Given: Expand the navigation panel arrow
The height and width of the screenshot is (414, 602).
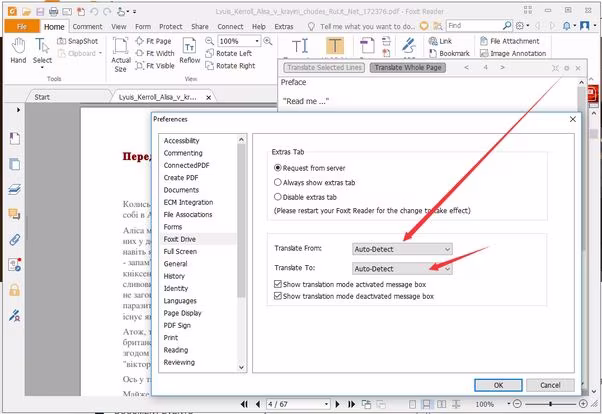Looking at the screenshot, I should [18, 110].
